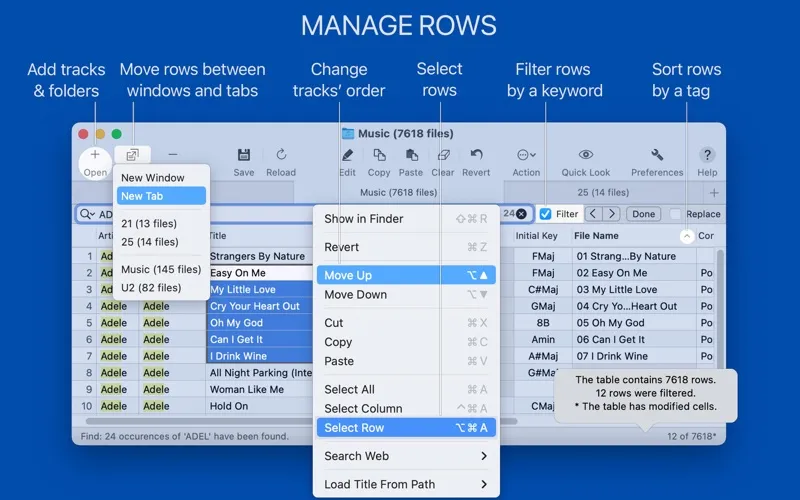
Task: Click the Save floppy disk icon
Action: tap(244, 155)
